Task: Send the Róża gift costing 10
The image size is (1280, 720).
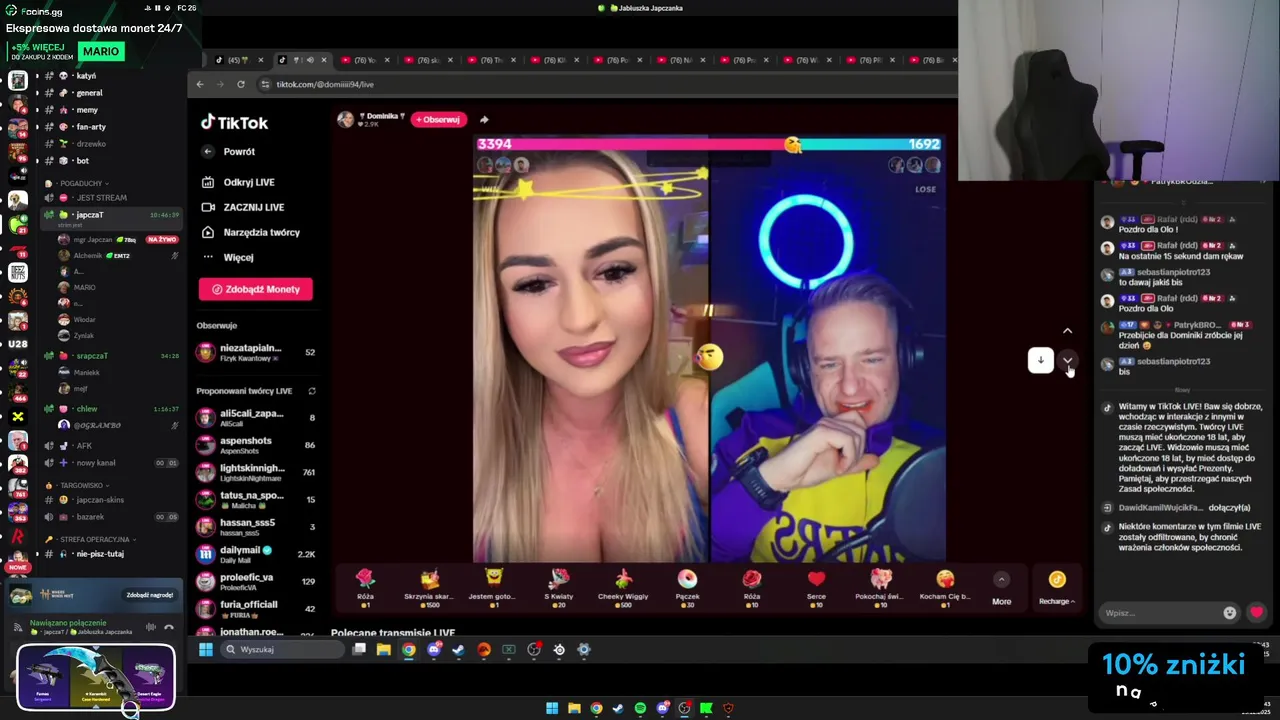Action: click(x=752, y=588)
